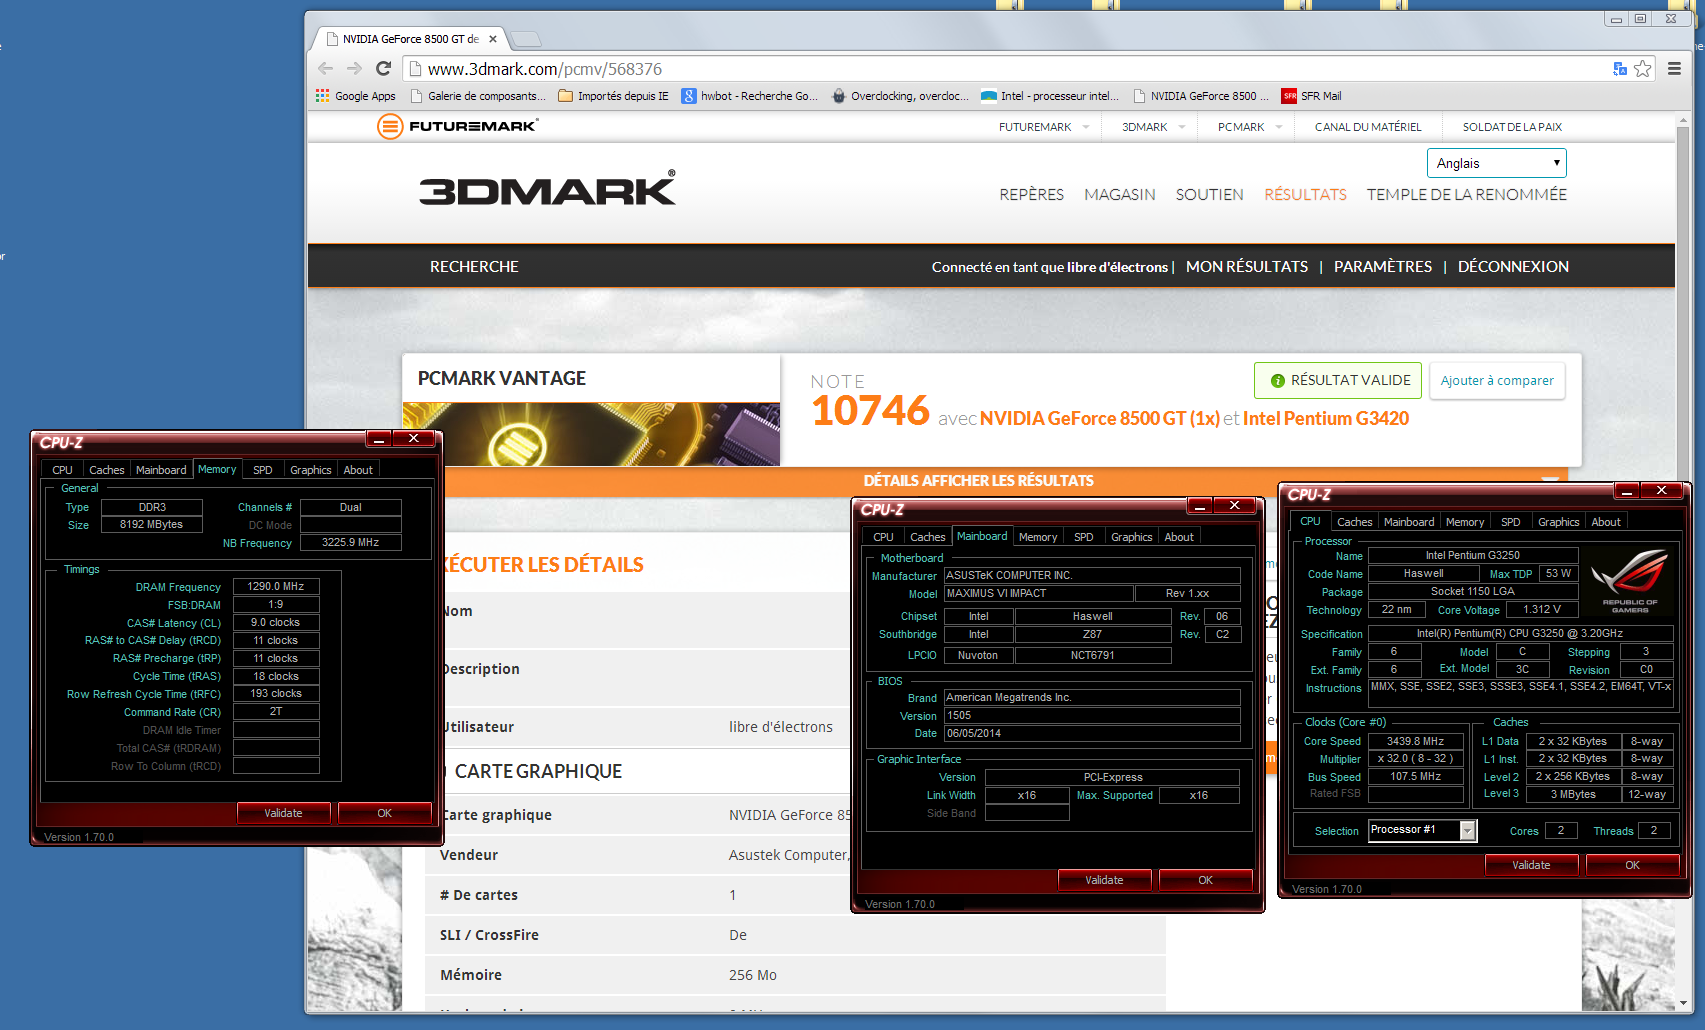
Task: Open the Chrome menu hamburger icon
Action: tap(1674, 69)
